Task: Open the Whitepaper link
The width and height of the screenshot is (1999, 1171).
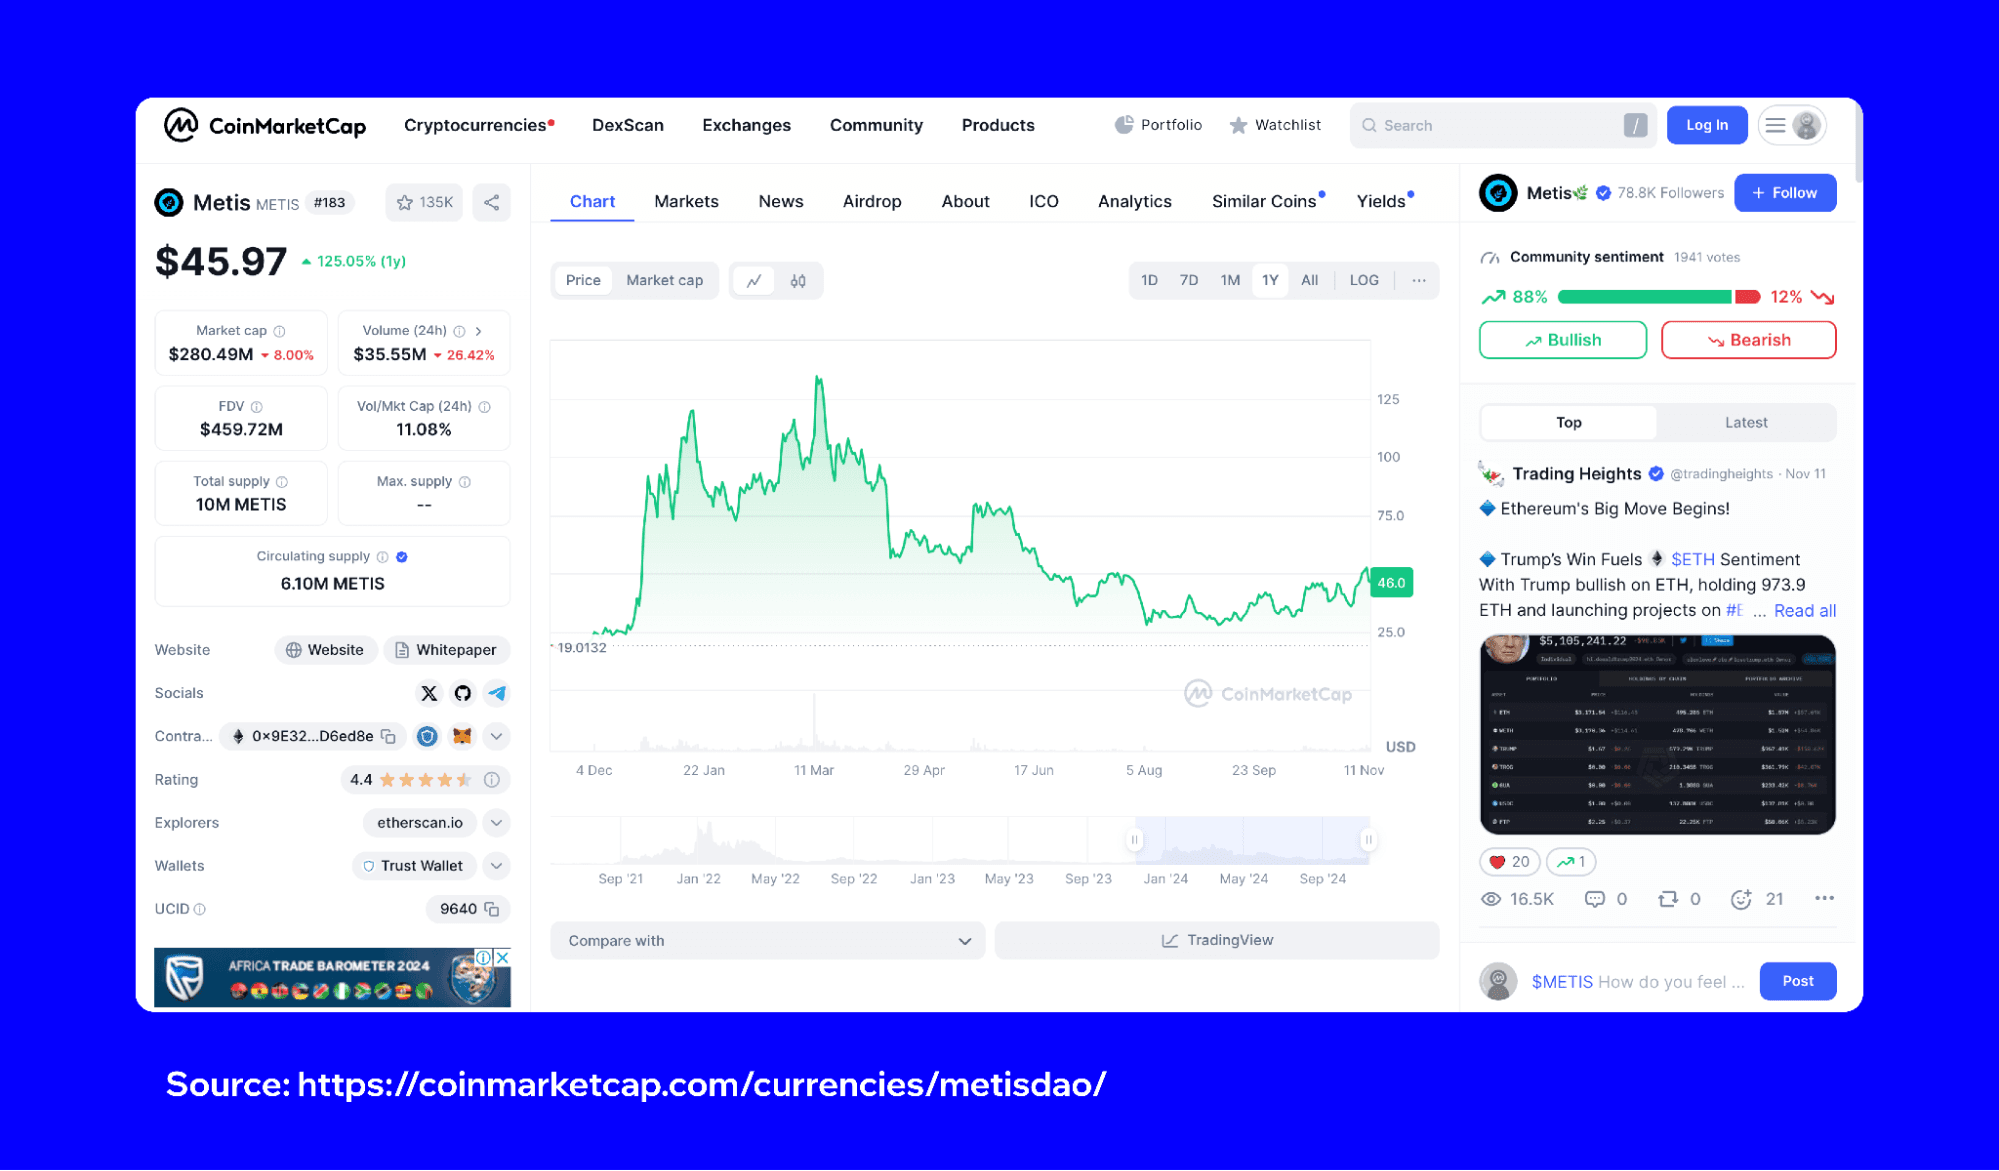Action: point(447,650)
